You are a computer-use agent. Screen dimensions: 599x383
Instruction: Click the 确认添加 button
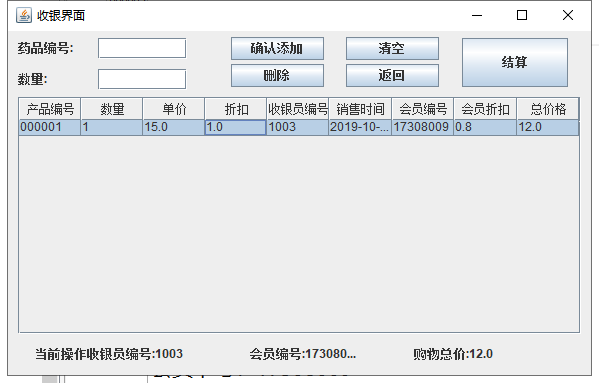tap(277, 48)
